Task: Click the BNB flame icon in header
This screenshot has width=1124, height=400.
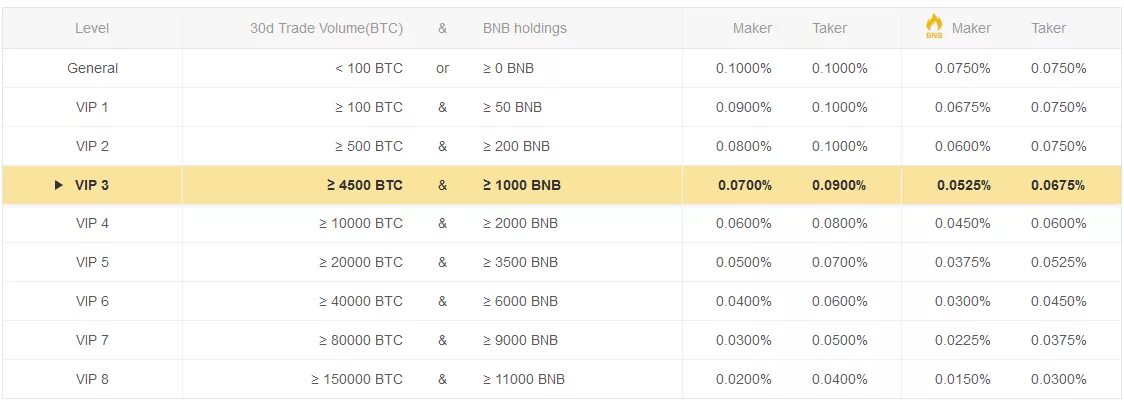Action: pyautogui.click(x=934, y=26)
